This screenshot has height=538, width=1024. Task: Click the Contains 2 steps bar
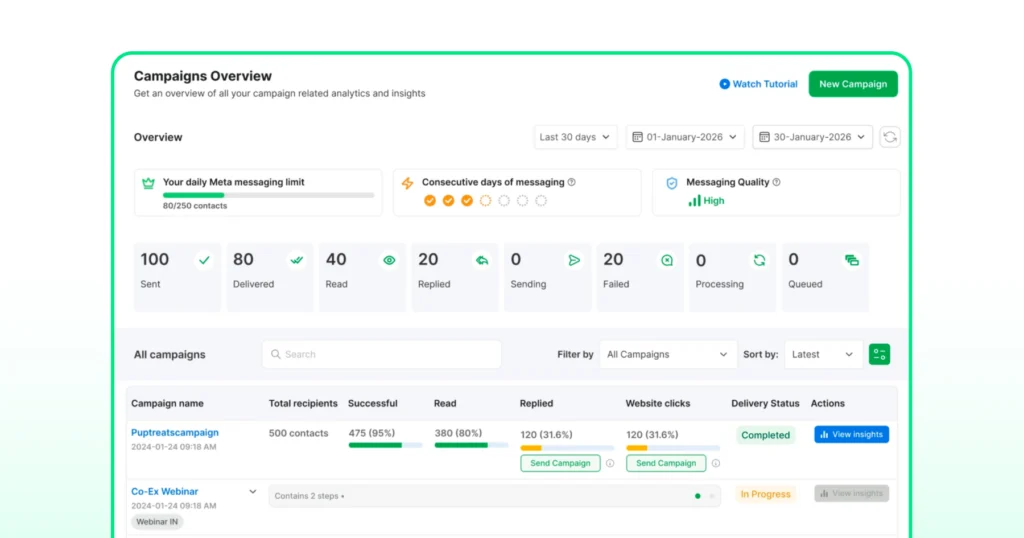pyautogui.click(x=494, y=496)
